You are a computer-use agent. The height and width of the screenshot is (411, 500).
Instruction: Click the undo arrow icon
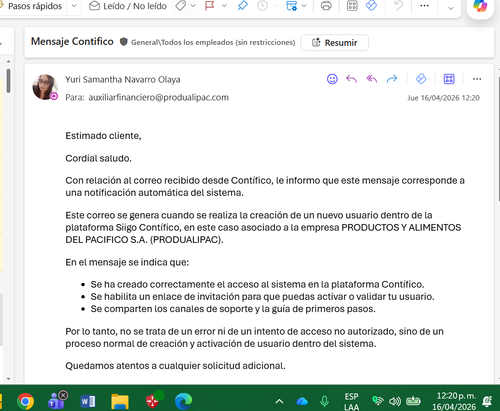(398, 6)
